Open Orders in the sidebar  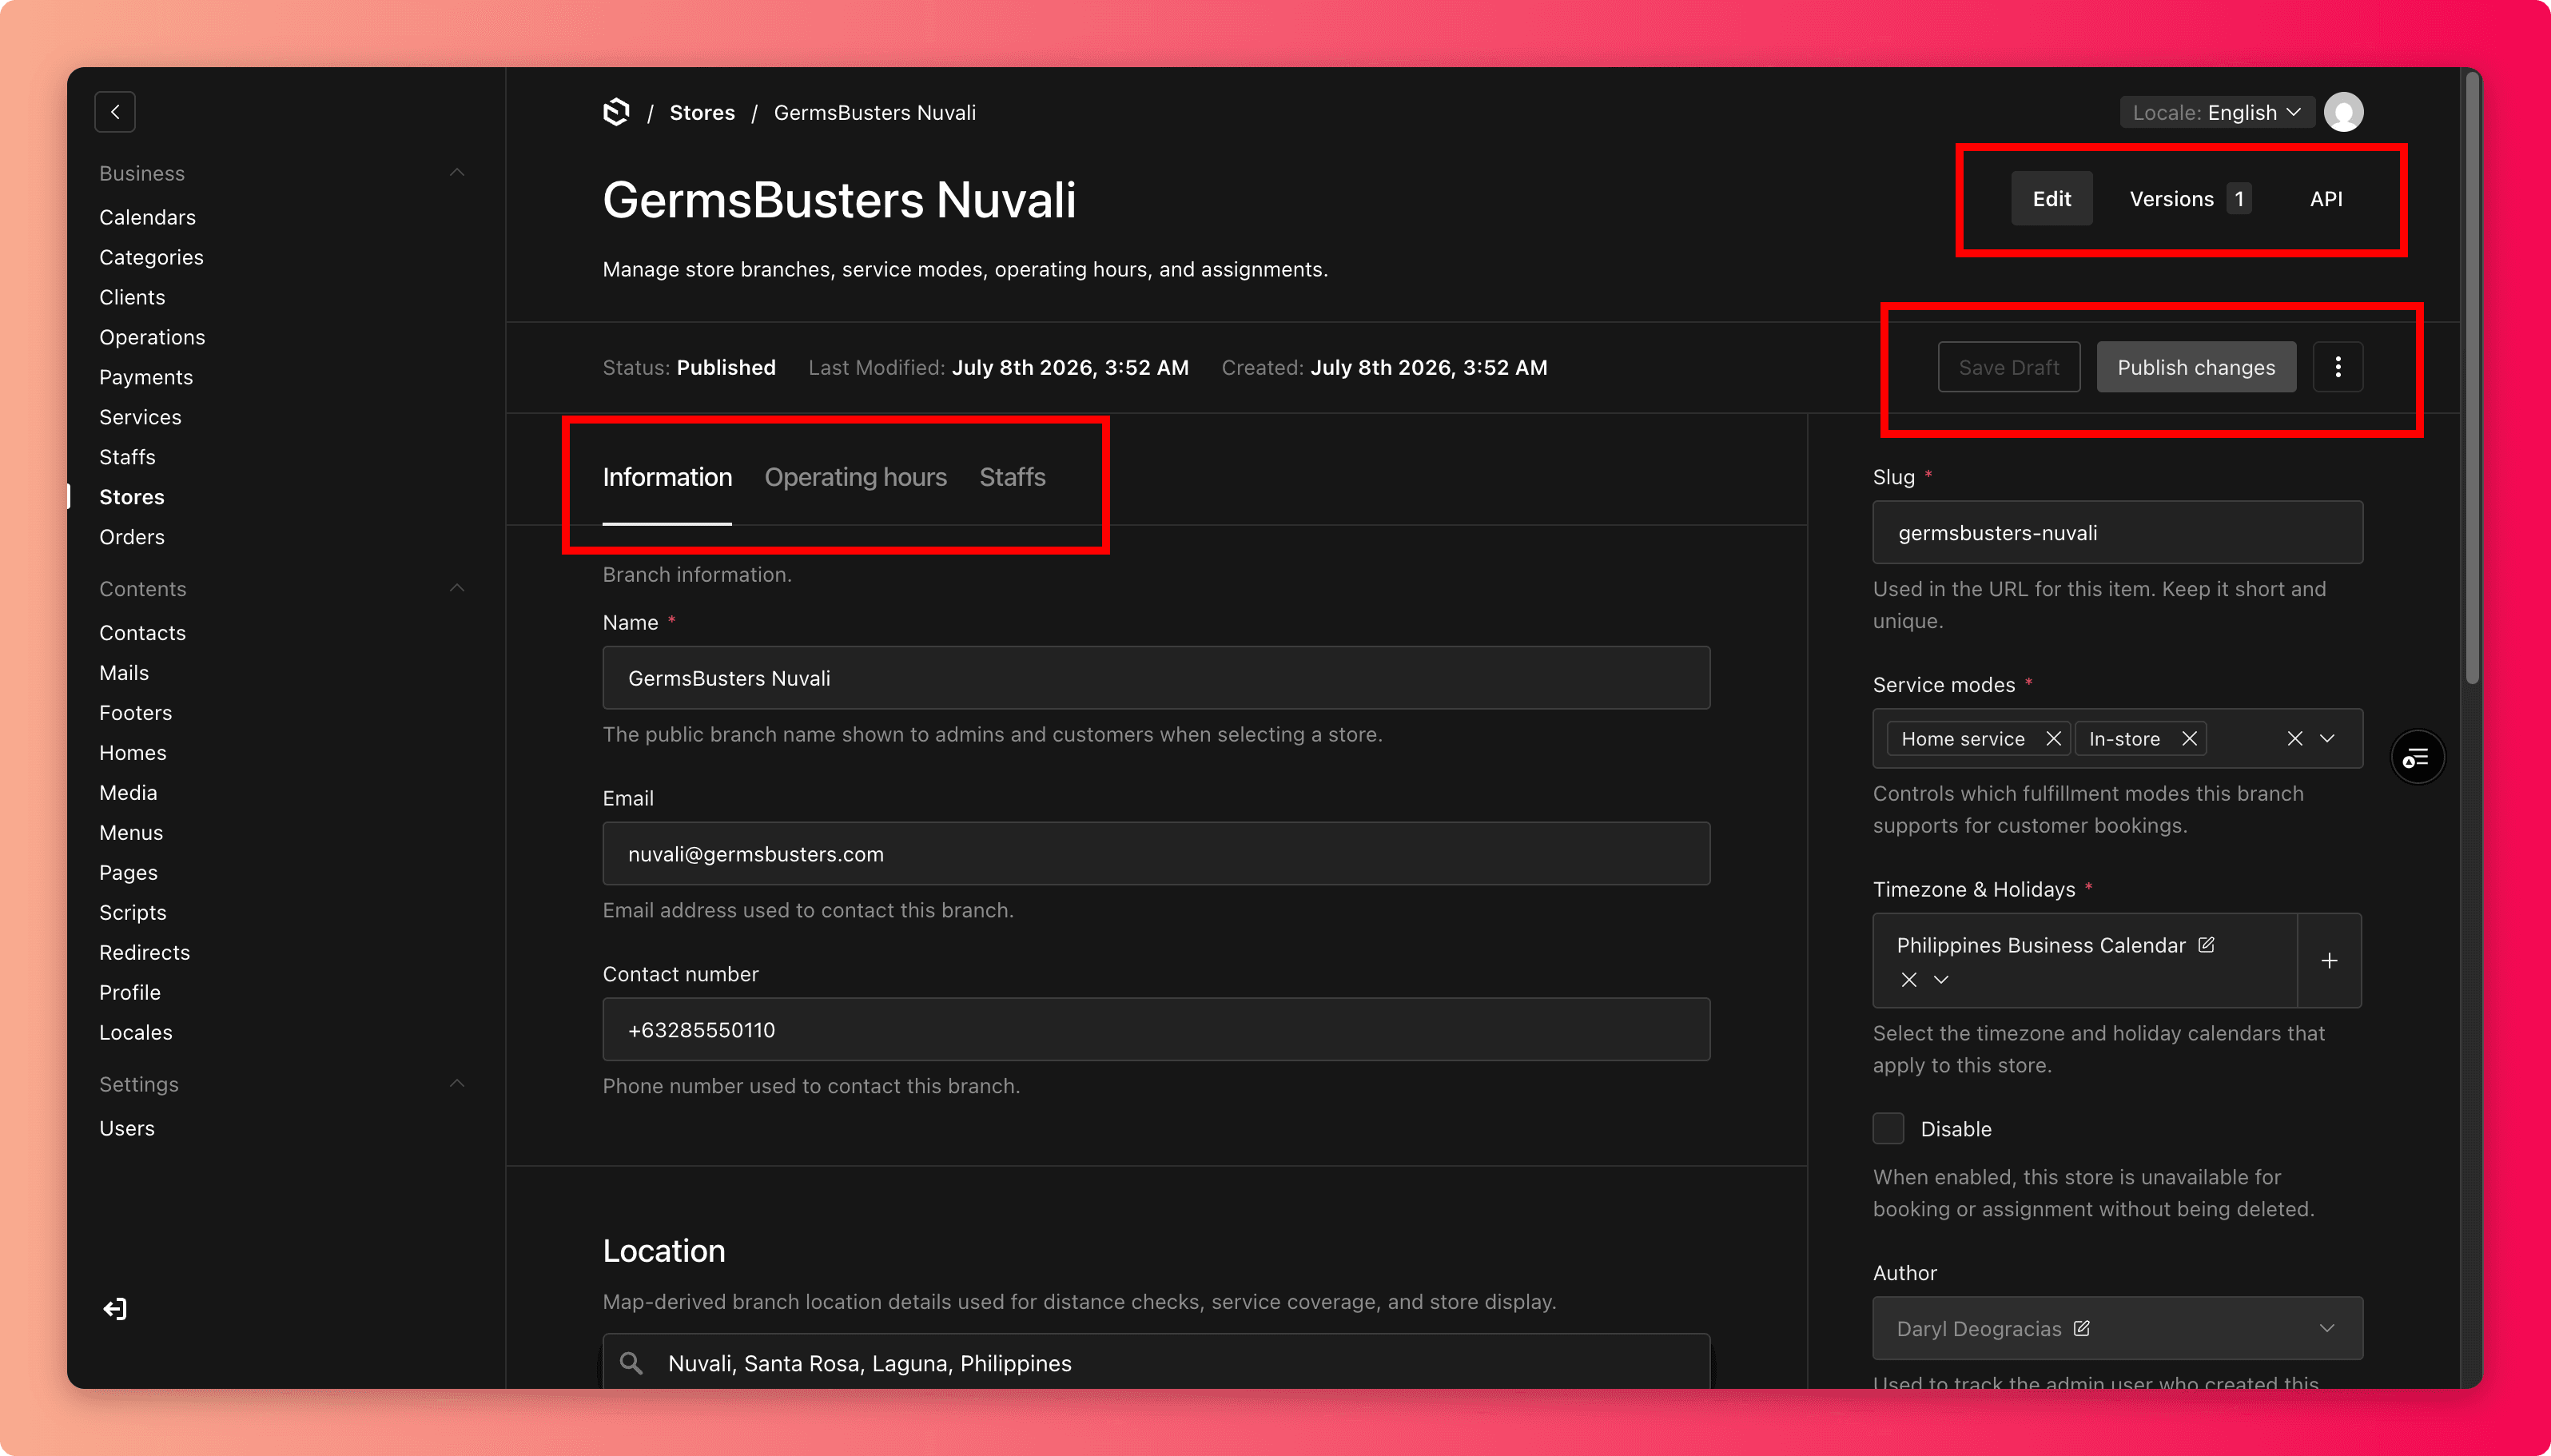pos(131,537)
